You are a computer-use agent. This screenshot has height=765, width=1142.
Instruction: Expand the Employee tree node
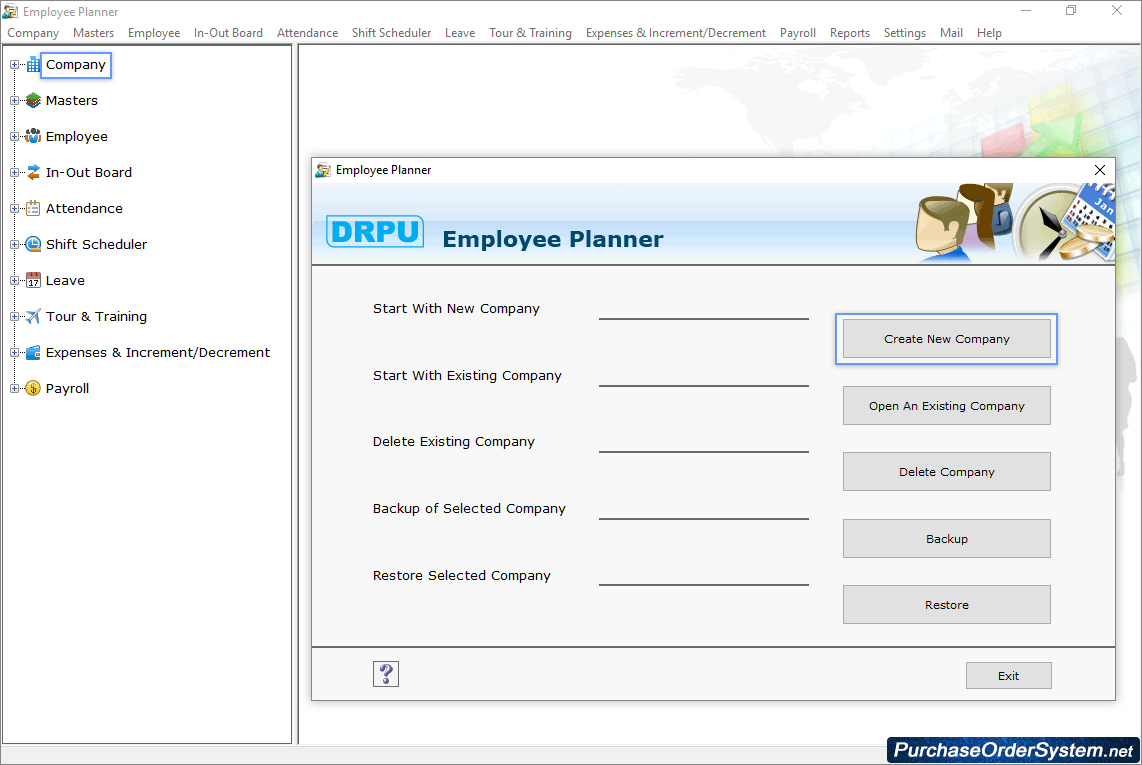15,136
